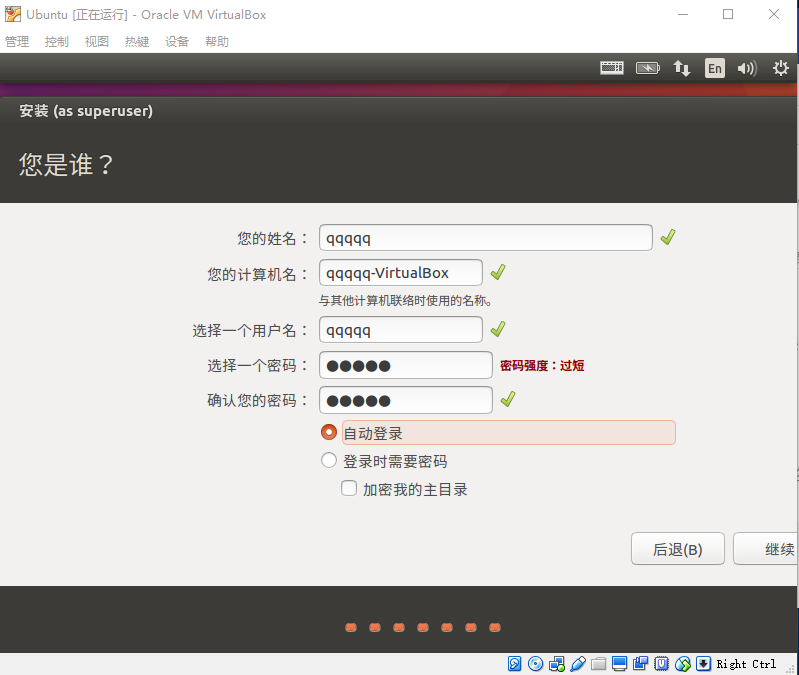Click the shared folders status icon

598,663
